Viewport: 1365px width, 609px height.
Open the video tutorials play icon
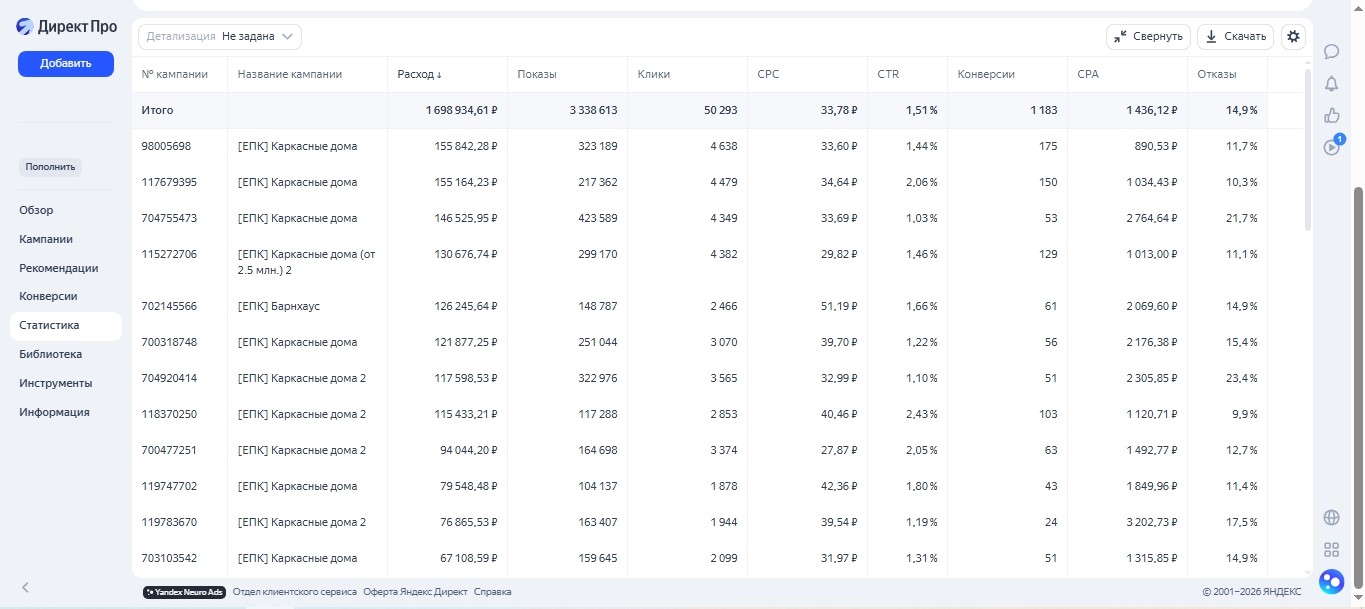click(x=1331, y=146)
